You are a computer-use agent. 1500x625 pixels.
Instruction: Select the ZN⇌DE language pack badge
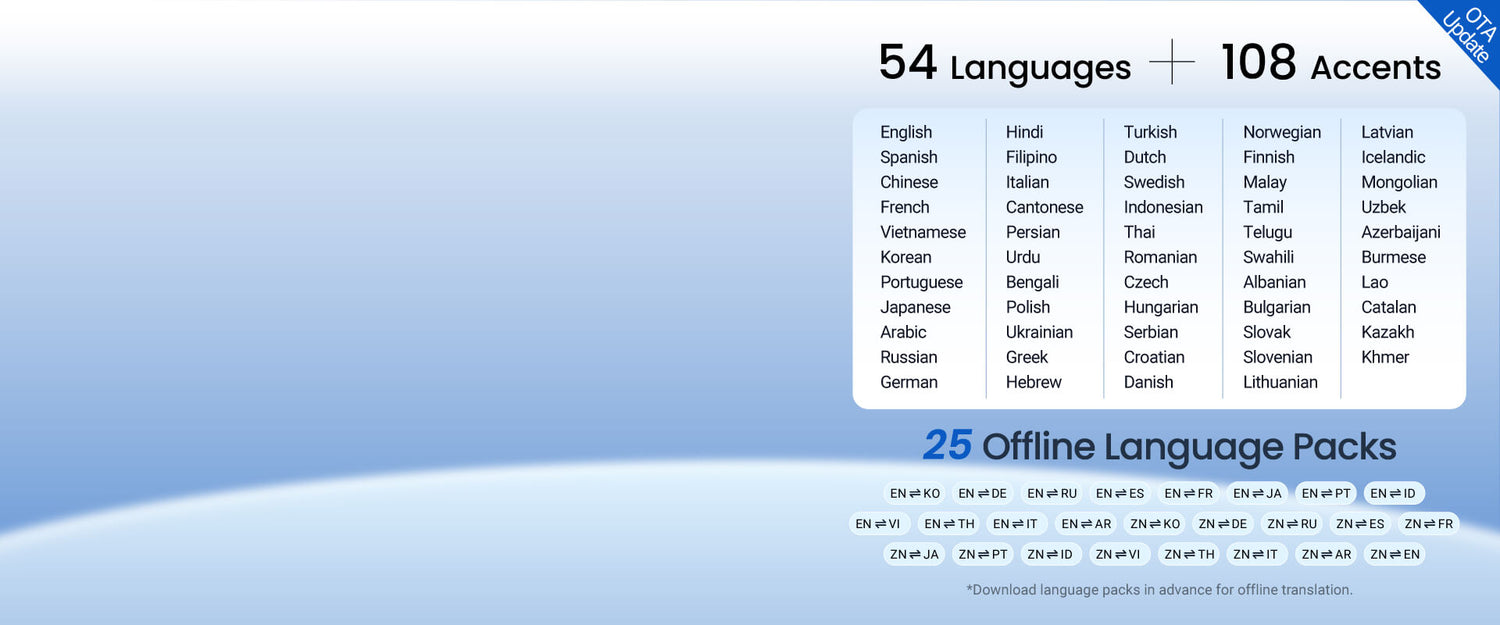coord(1223,523)
